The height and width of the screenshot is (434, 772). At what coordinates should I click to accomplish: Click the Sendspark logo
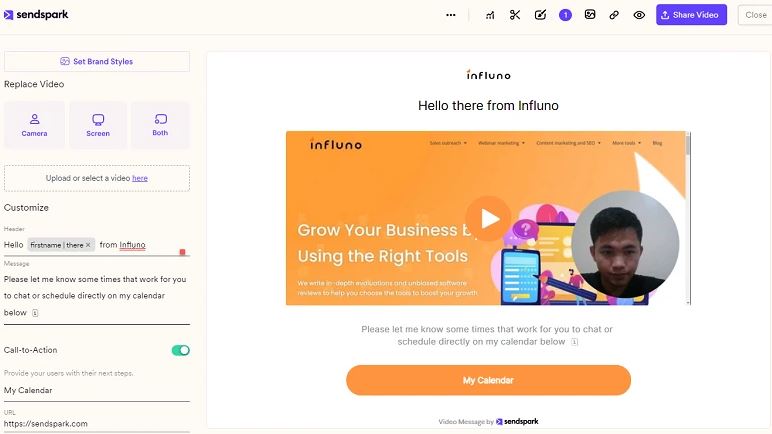(x=36, y=15)
